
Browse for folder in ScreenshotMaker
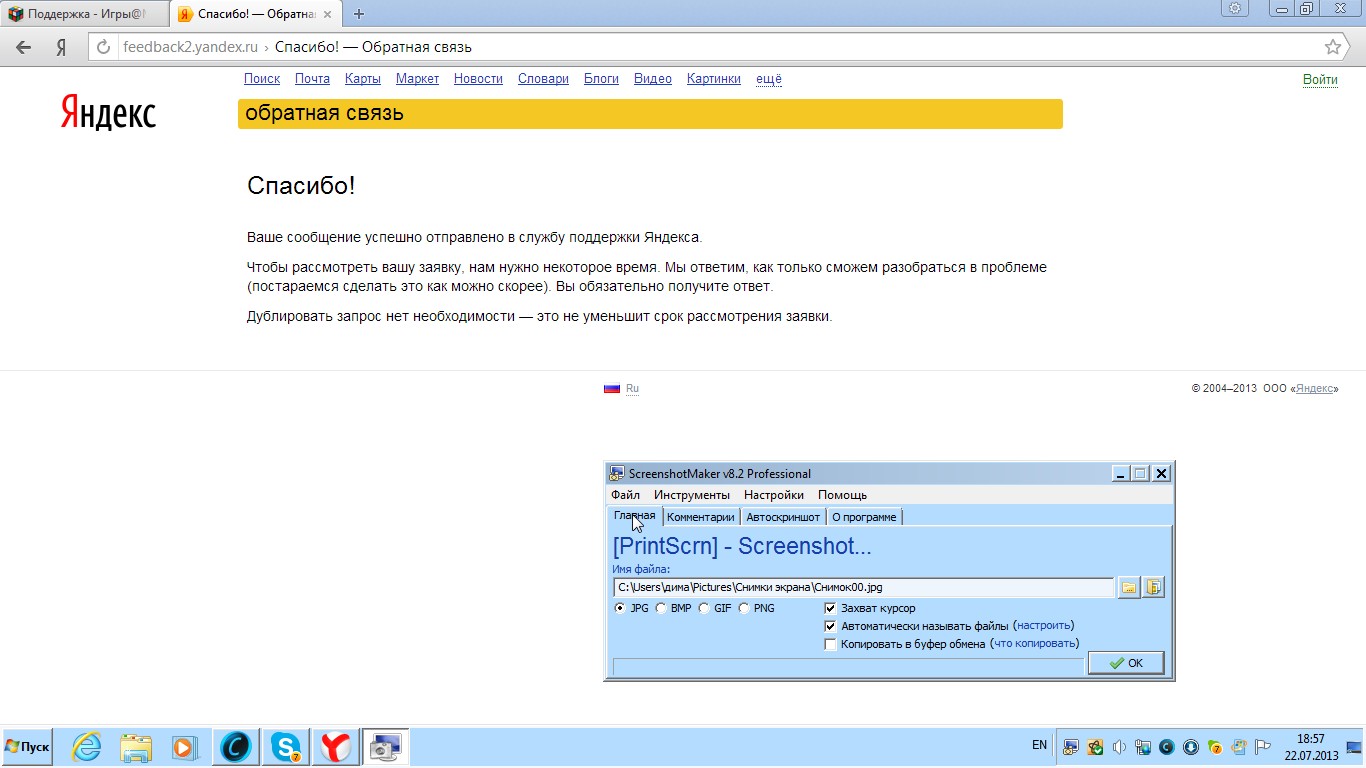point(1129,587)
